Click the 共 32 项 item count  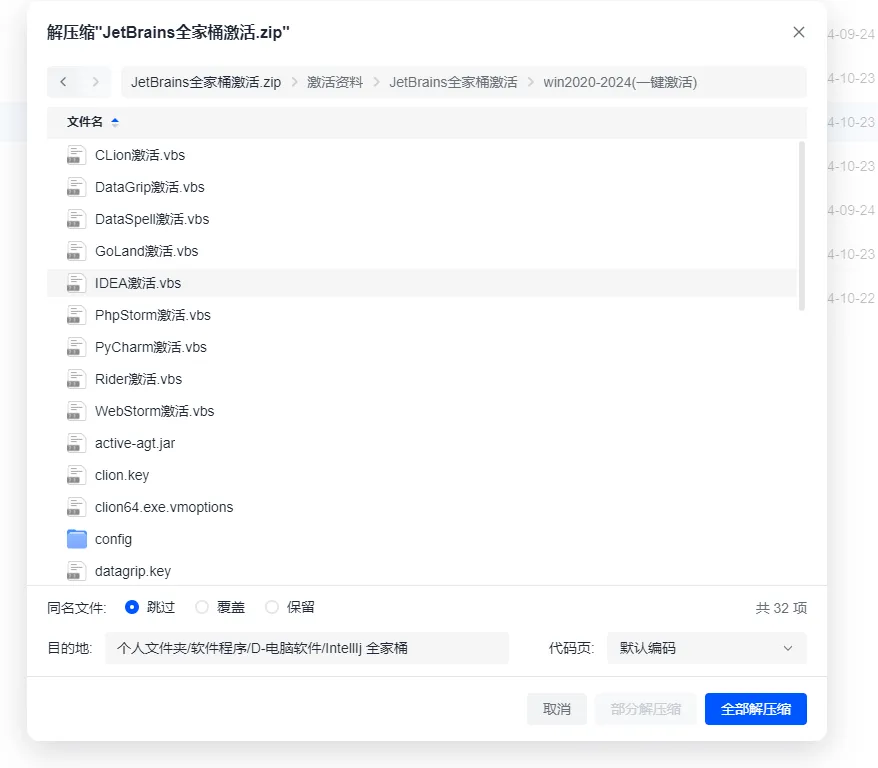point(781,608)
